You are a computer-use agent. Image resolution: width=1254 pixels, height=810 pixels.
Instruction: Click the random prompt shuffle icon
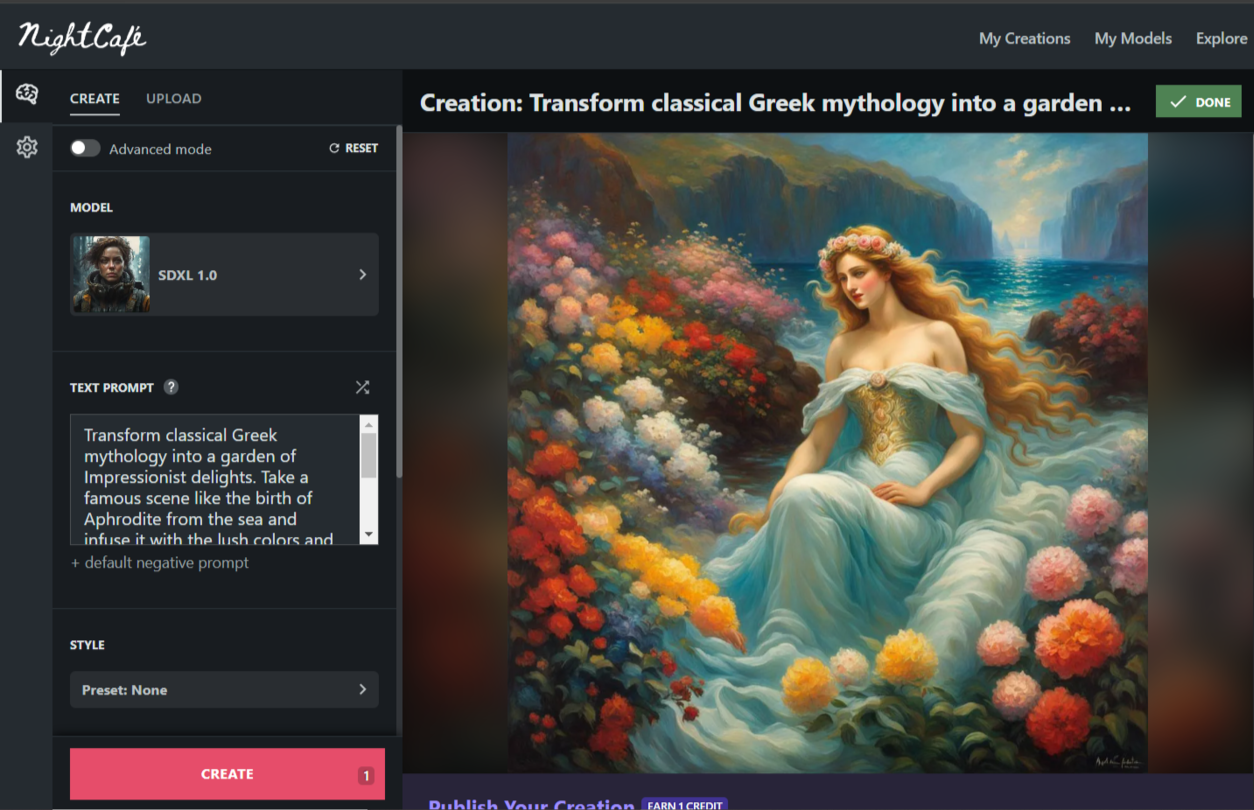pos(362,387)
